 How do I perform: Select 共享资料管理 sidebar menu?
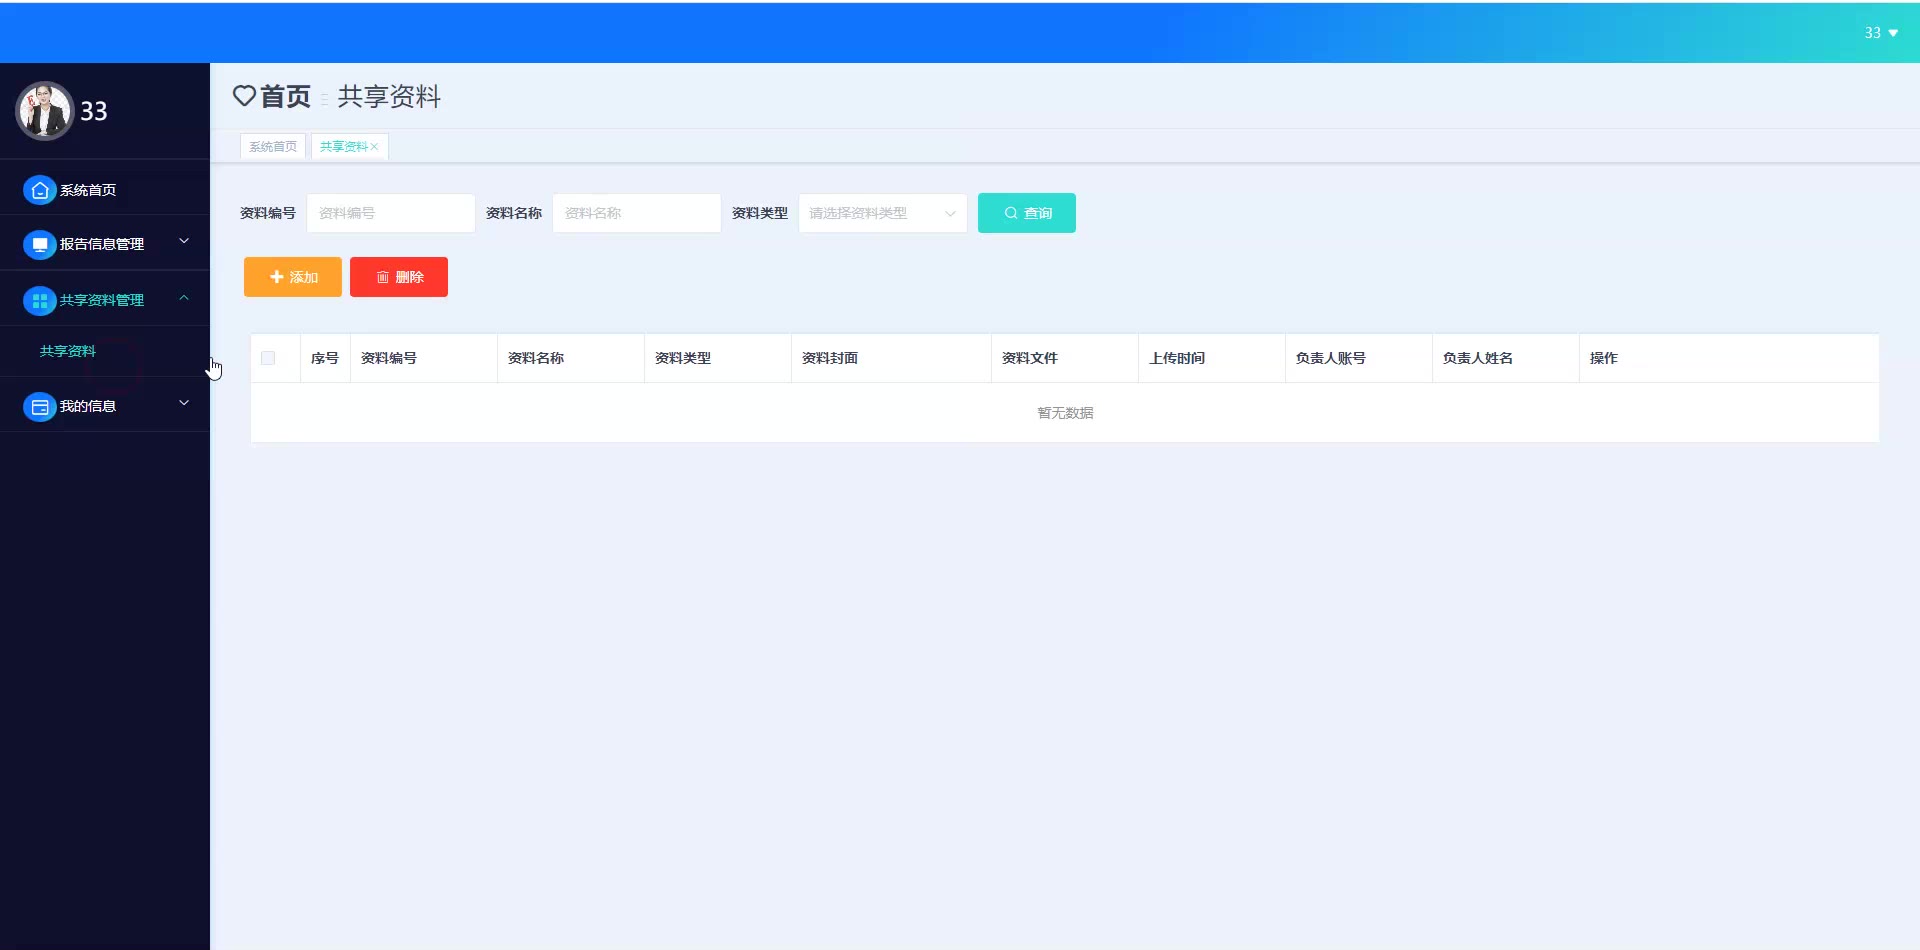click(x=105, y=300)
